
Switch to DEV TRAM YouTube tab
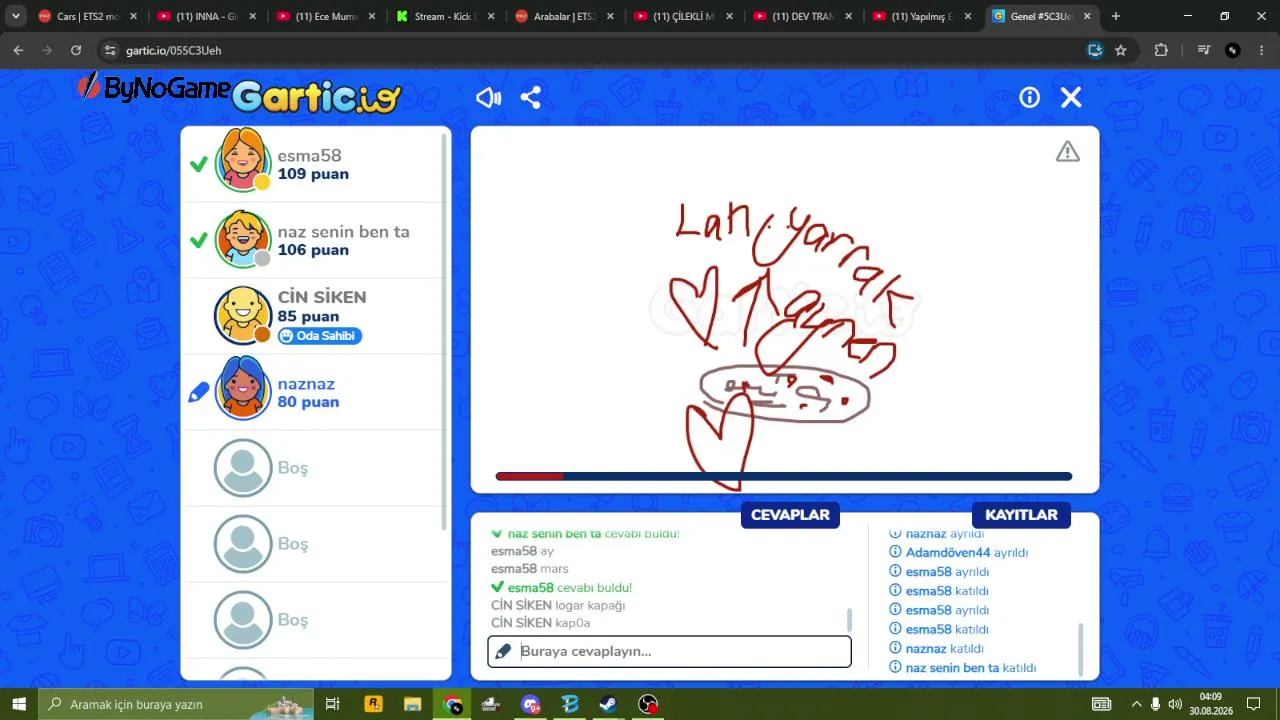click(x=800, y=16)
